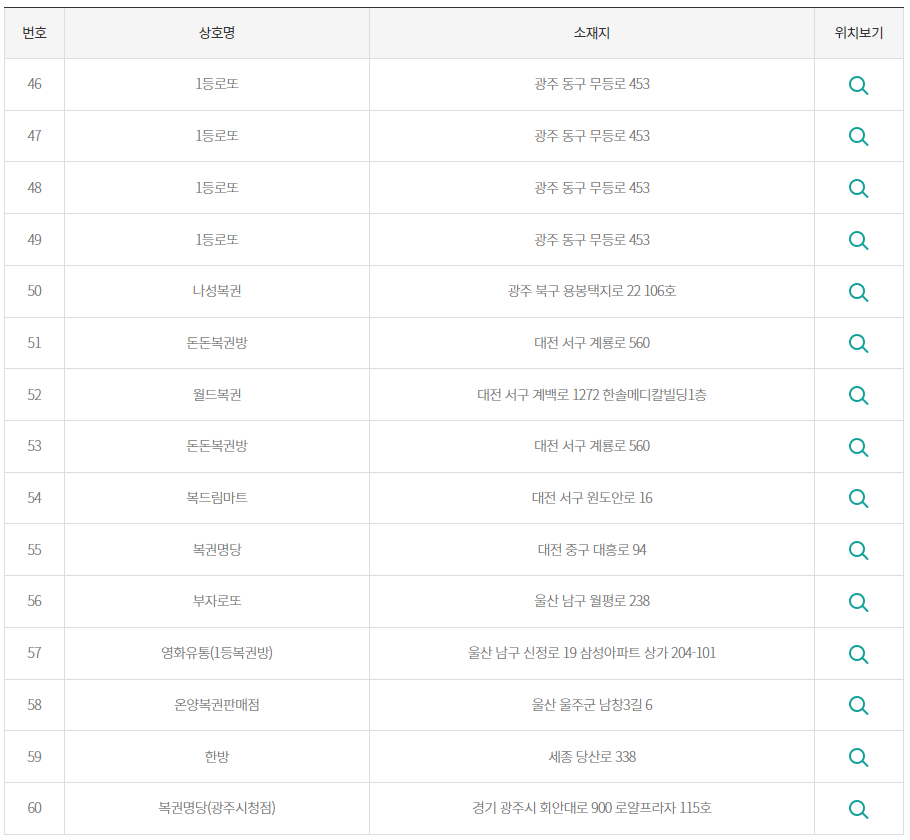The height and width of the screenshot is (840, 910).
Task: Select store name 나성복권
Action: coord(216,291)
